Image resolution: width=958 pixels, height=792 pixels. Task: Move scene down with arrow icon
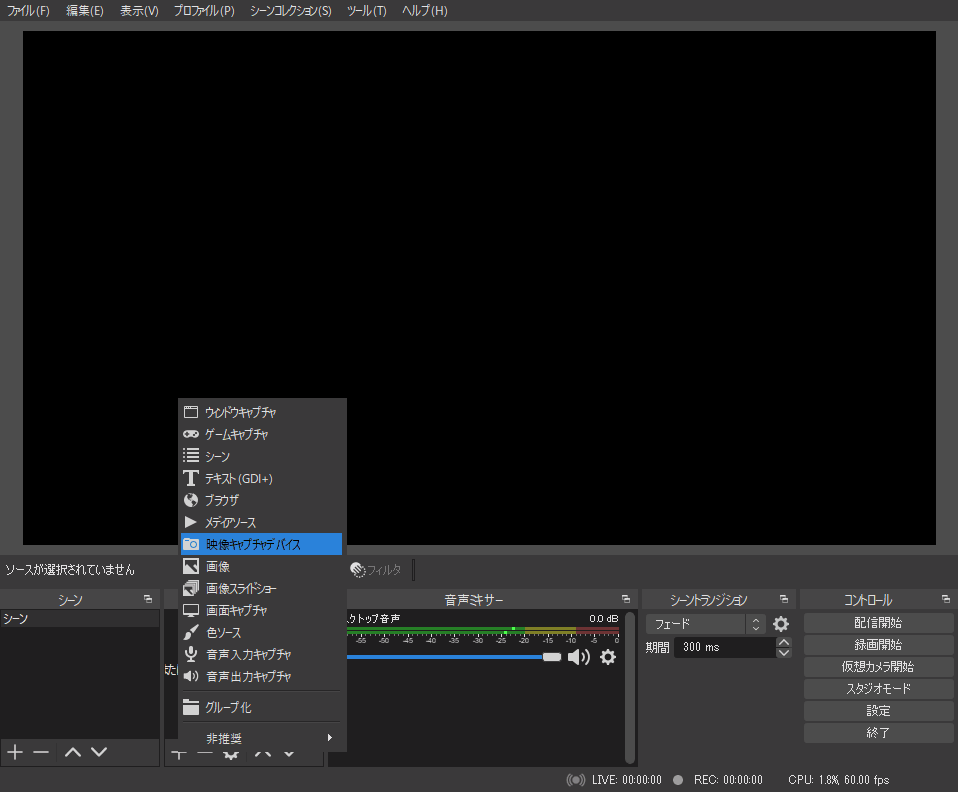pos(99,752)
